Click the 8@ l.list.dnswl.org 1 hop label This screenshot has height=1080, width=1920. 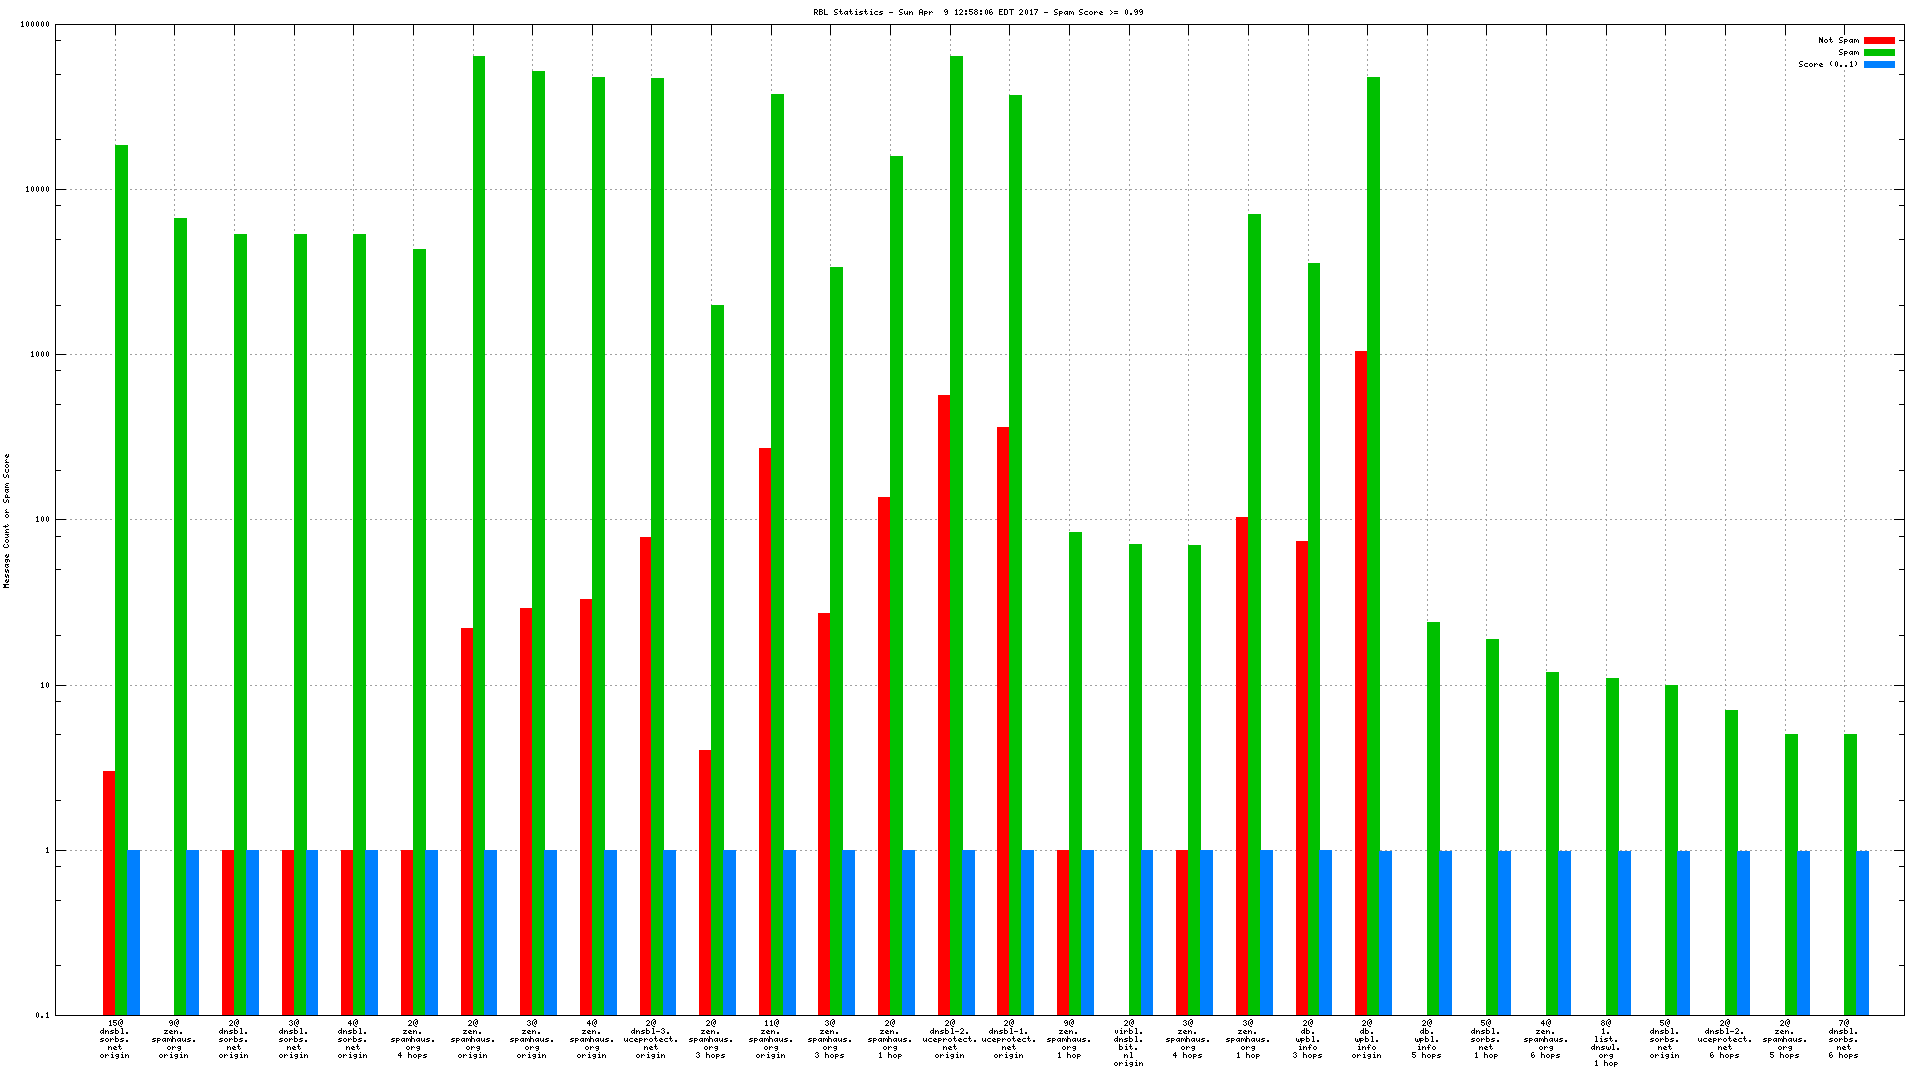1605,1043
